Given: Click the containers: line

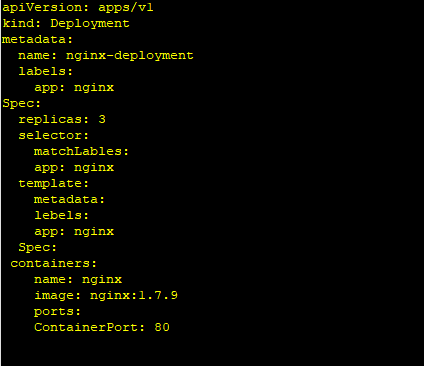Looking at the screenshot, I should [53, 263].
